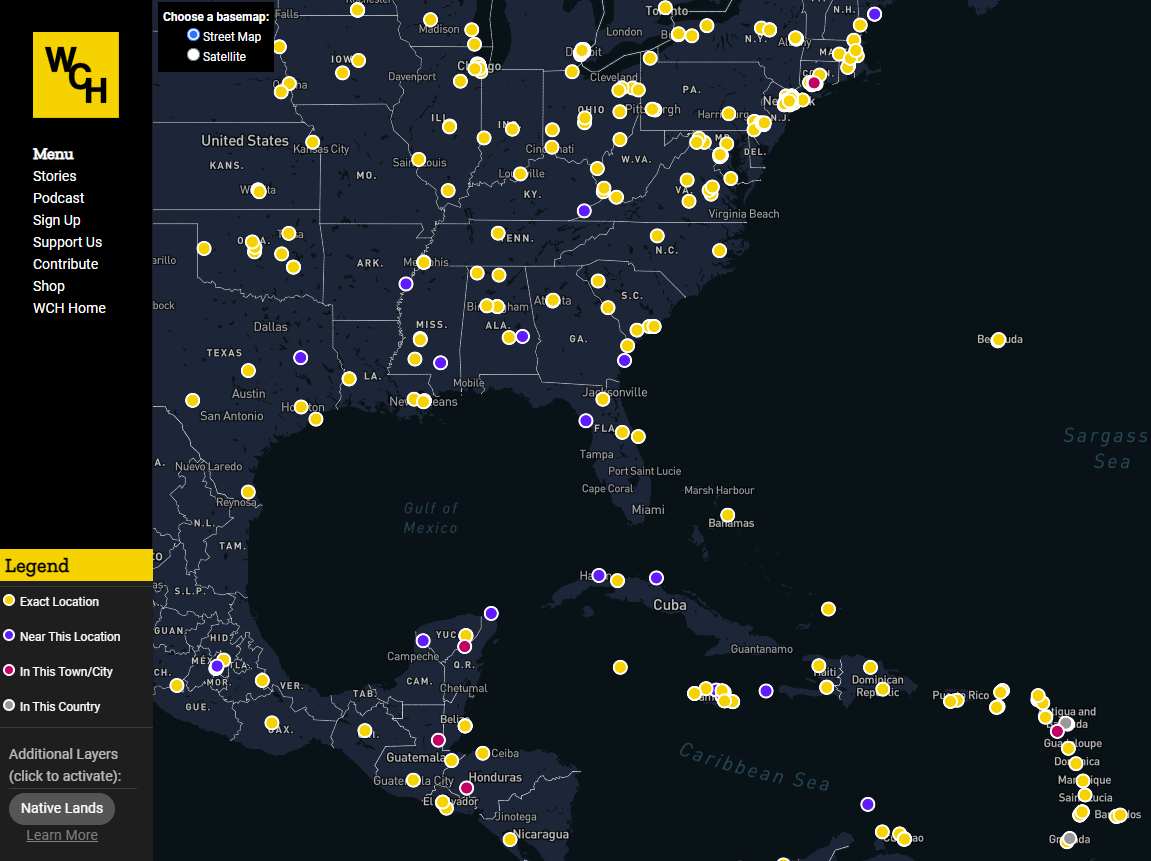1151x861 pixels.
Task: Click the gray marker near Grenada
Action: pos(1069,840)
